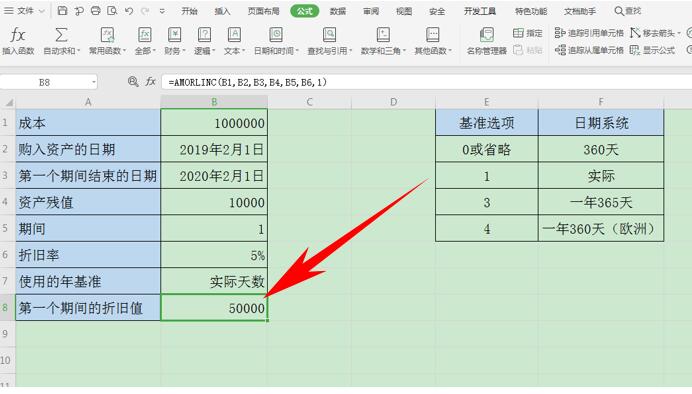This screenshot has height=394, width=692.
Task: Open the Name Manager (名称管理器) icon
Action: point(486,35)
